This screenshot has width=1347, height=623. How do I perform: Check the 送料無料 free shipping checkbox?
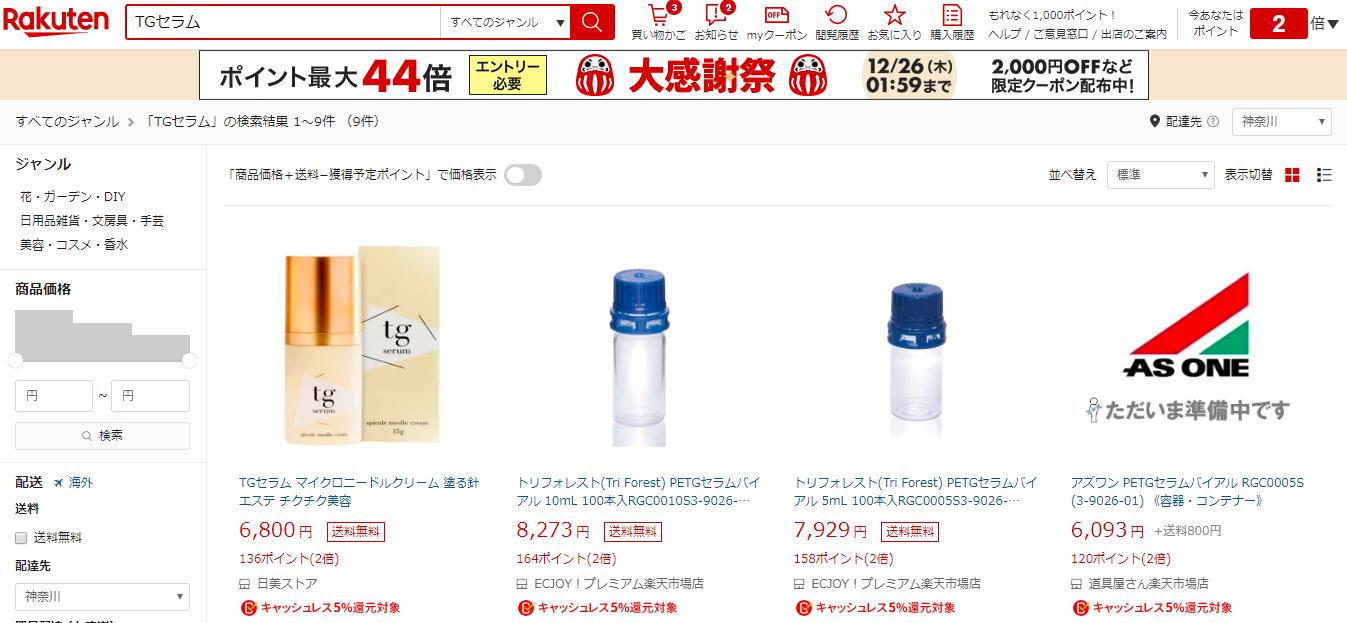(21, 538)
